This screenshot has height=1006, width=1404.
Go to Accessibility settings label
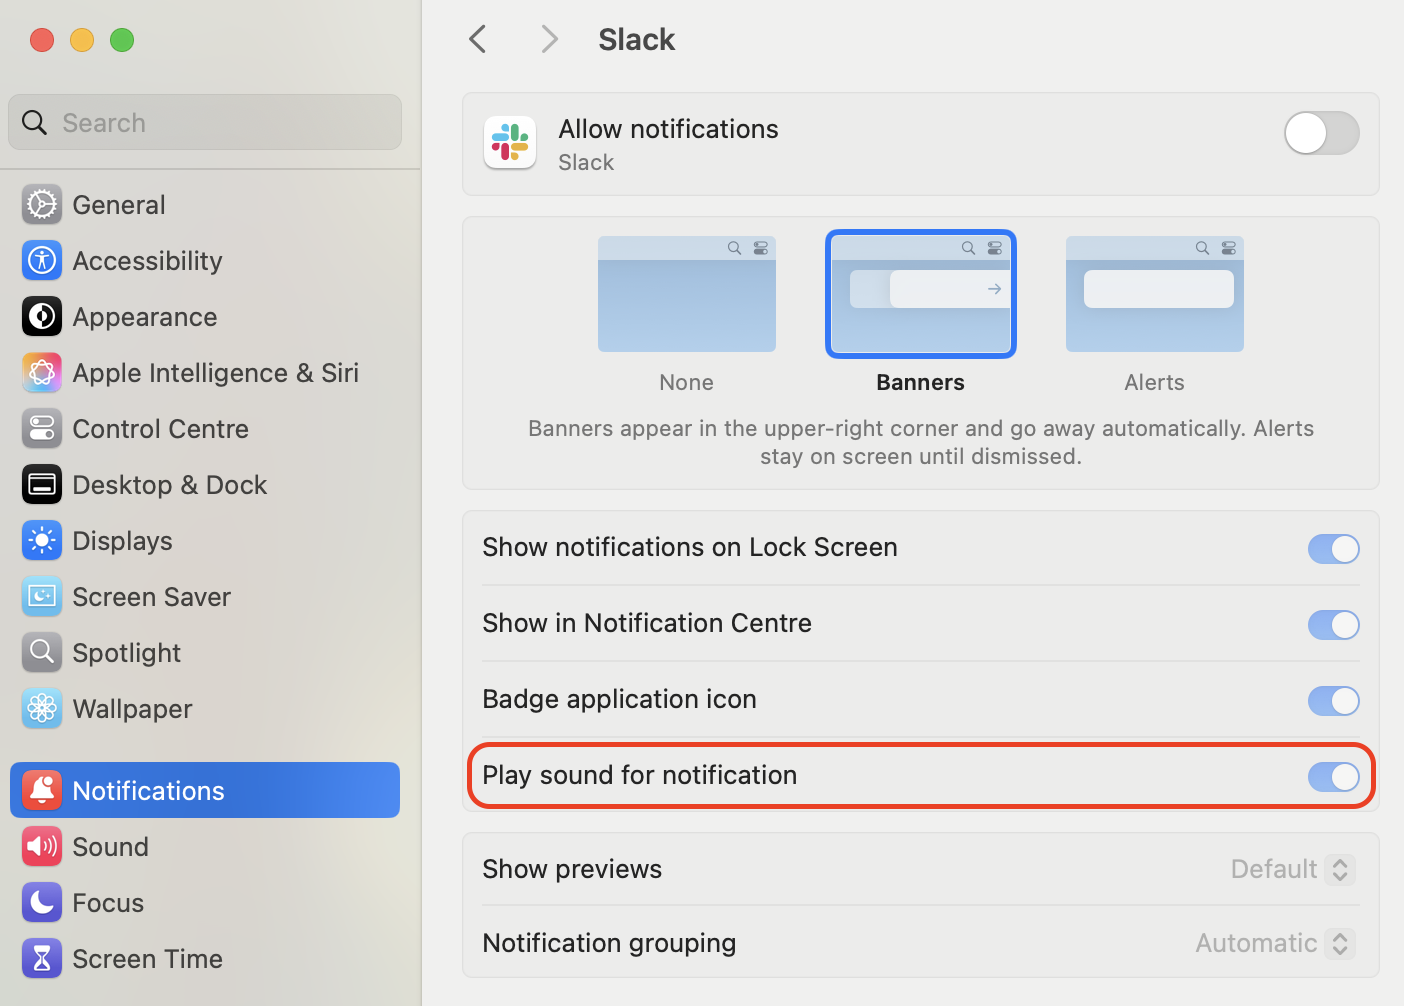pyautogui.click(x=148, y=261)
